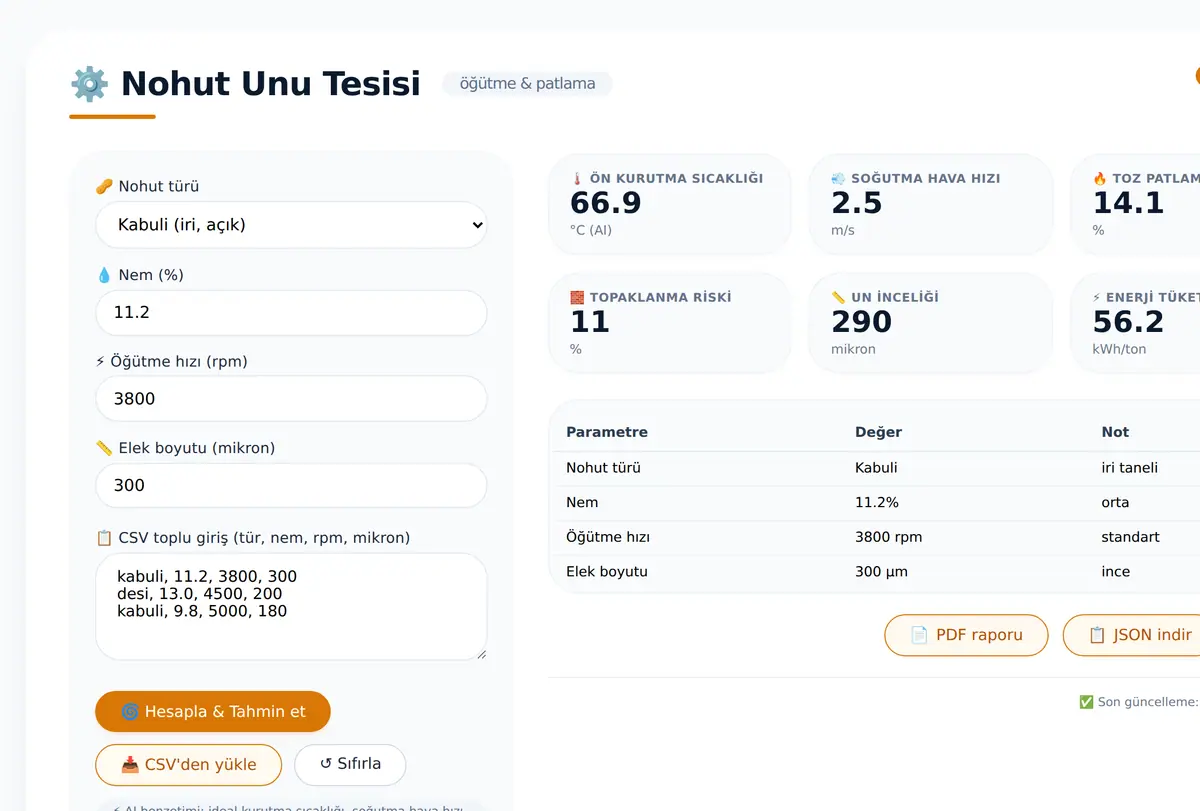Click the gear icon beside Nohut Unu Tesisi
1200x811 pixels.
(89, 84)
